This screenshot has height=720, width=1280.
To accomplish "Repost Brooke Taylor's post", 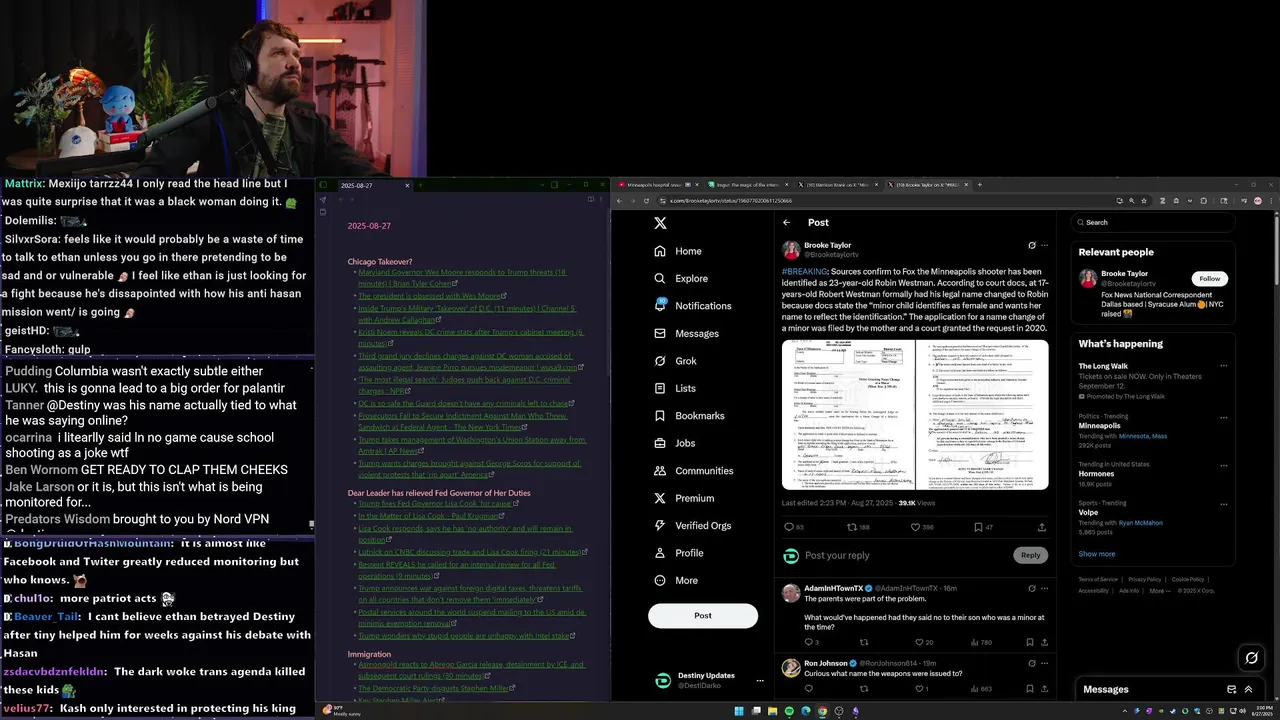I will click(x=852, y=527).
